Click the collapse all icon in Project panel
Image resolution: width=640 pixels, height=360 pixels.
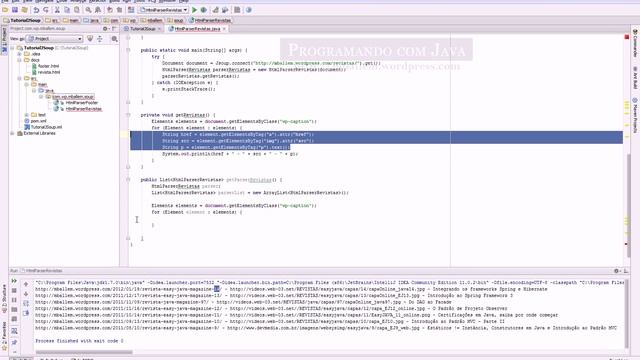100,39
